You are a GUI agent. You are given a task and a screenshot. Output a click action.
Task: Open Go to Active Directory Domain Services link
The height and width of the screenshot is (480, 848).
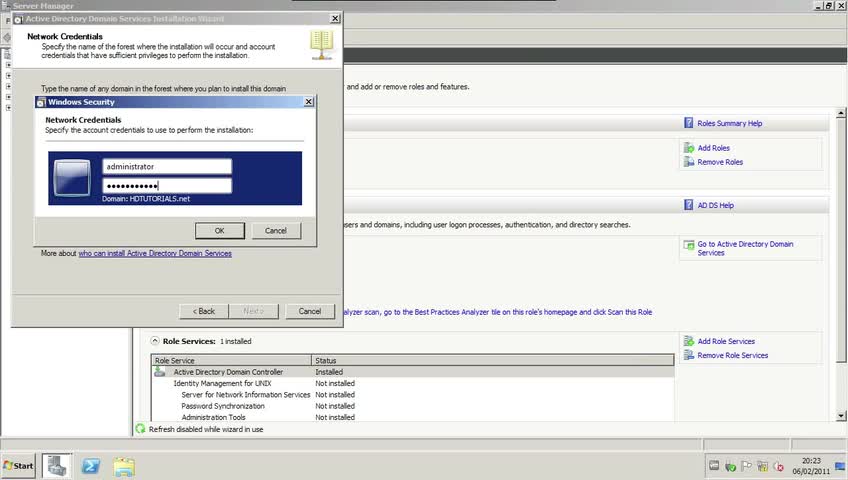click(745, 248)
